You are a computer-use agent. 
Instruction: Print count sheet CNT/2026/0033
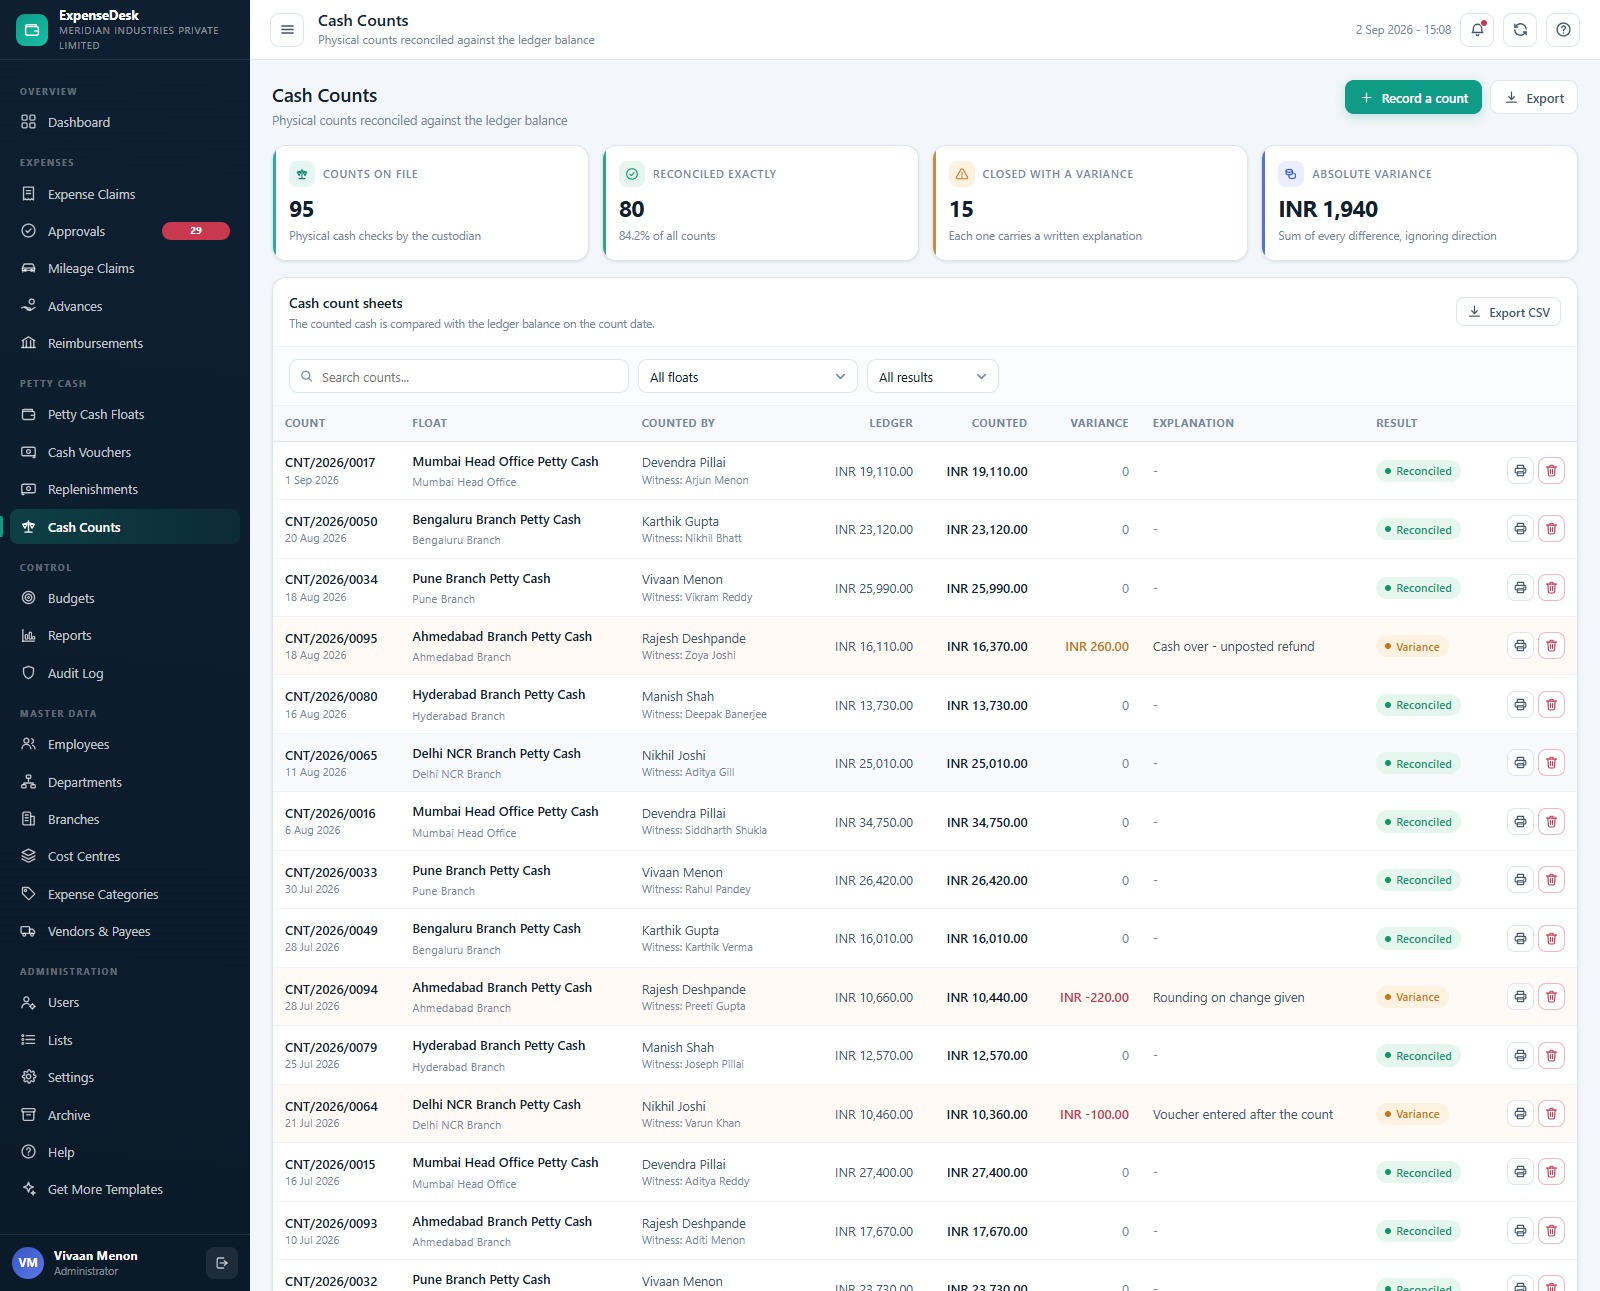1520,880
